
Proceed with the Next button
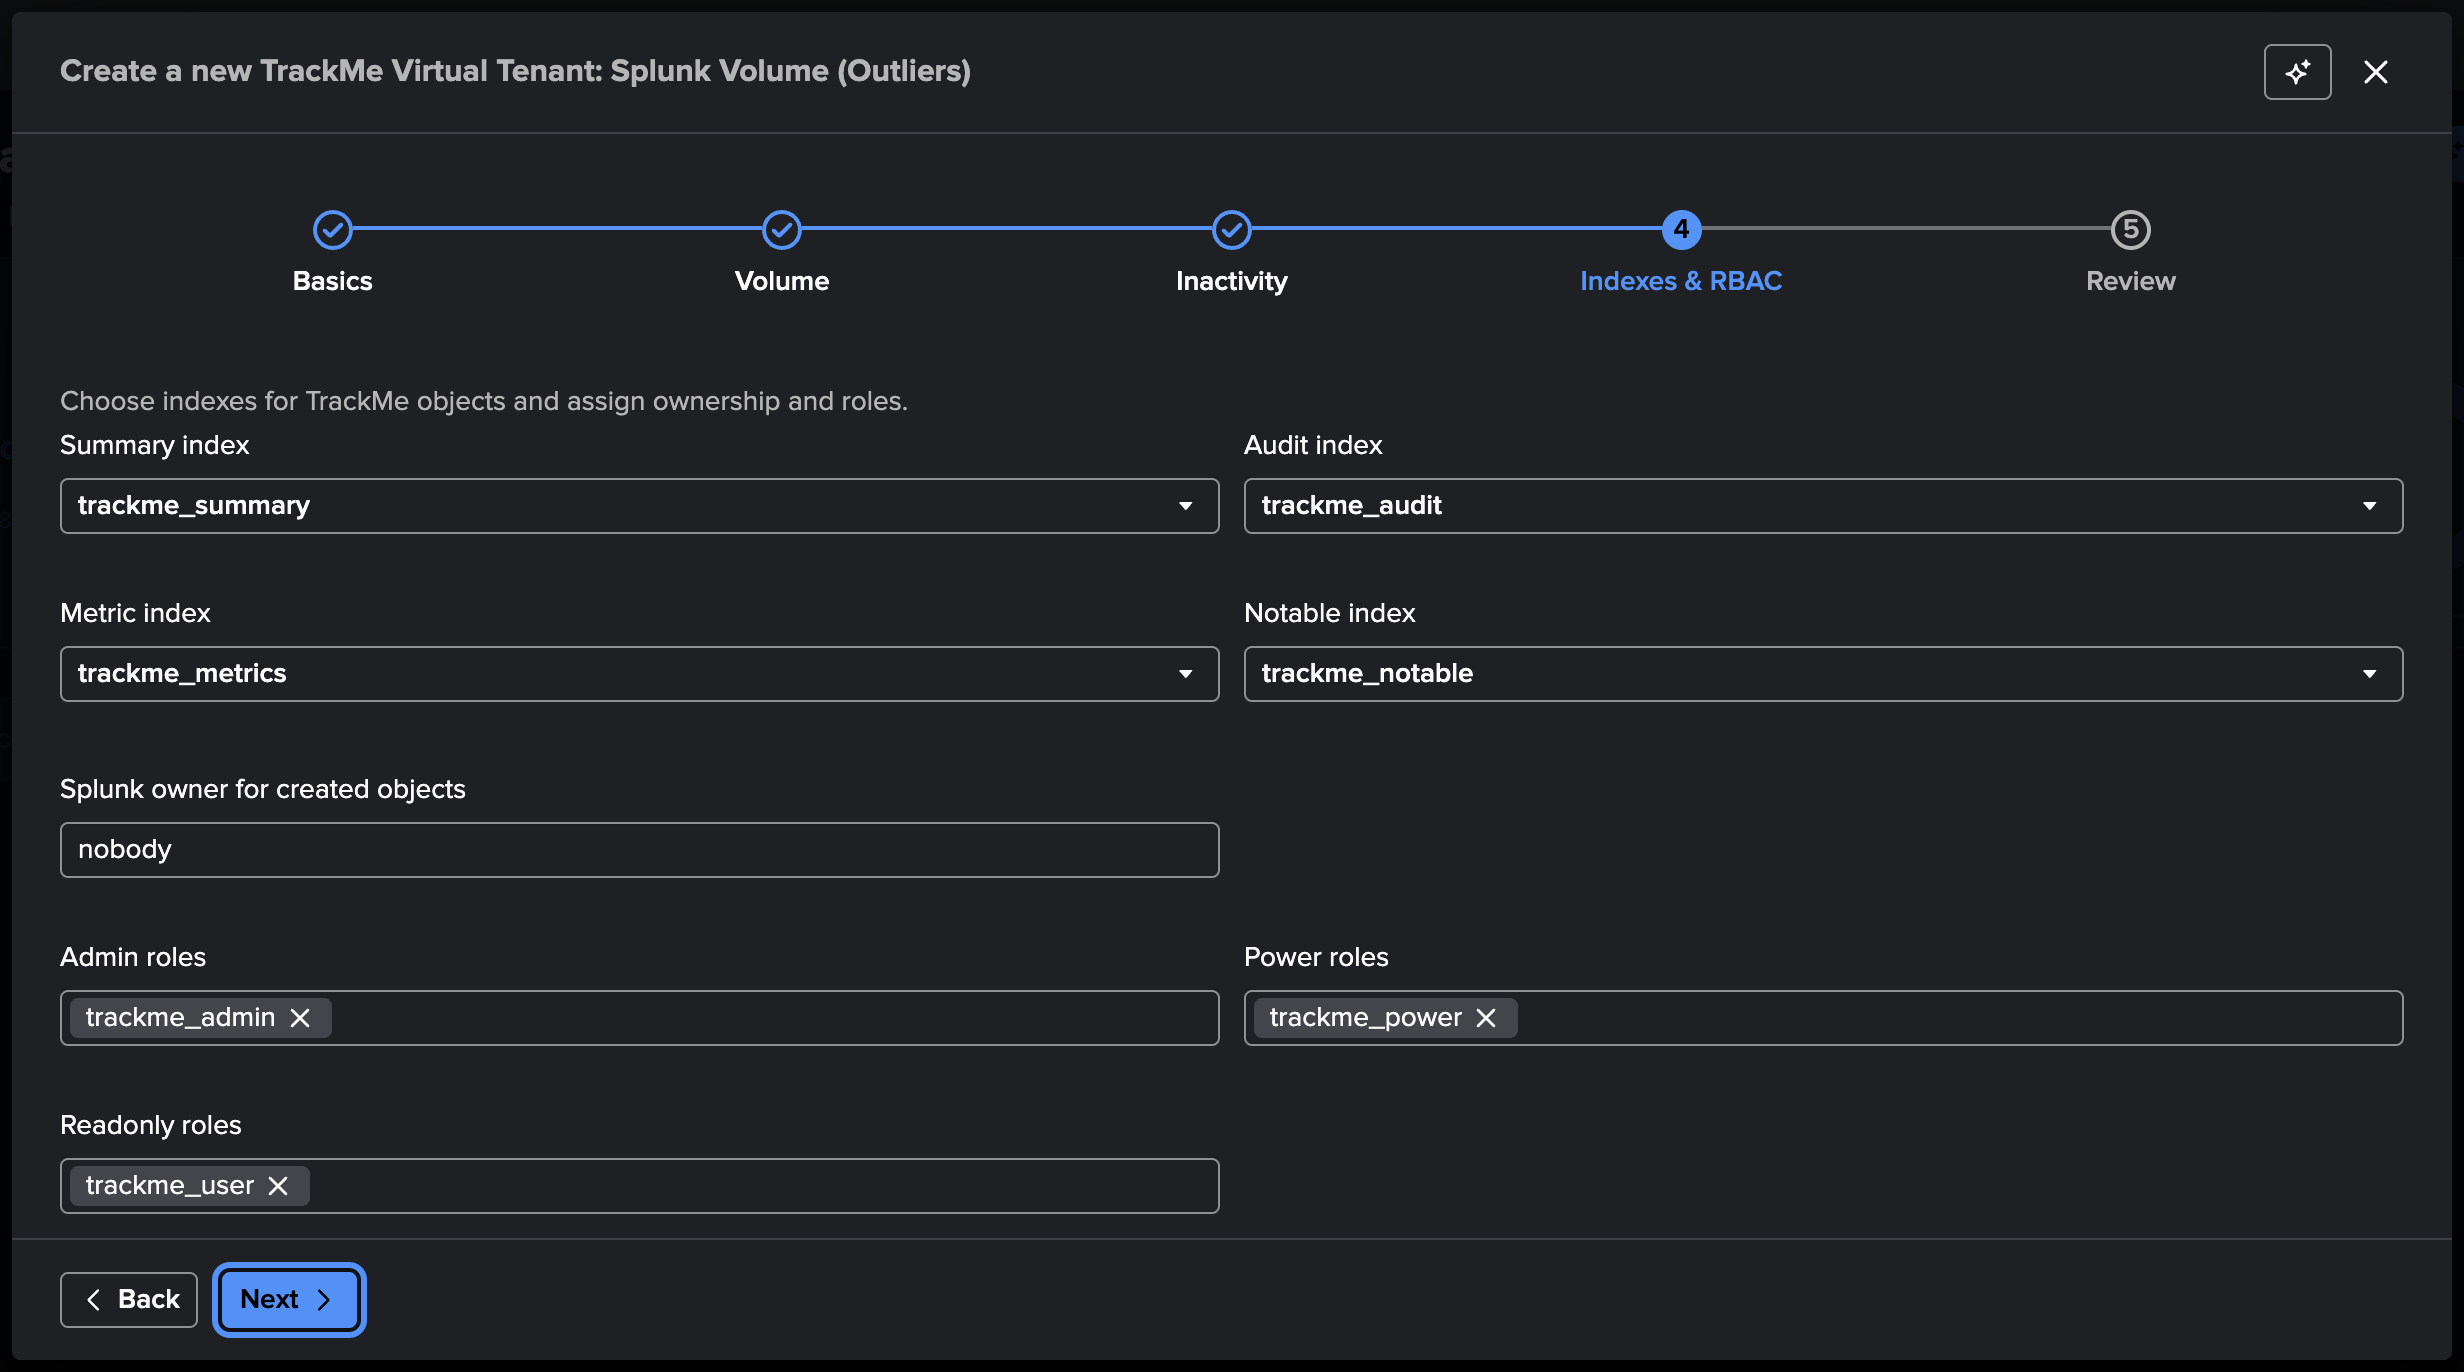pos(289,1300)
